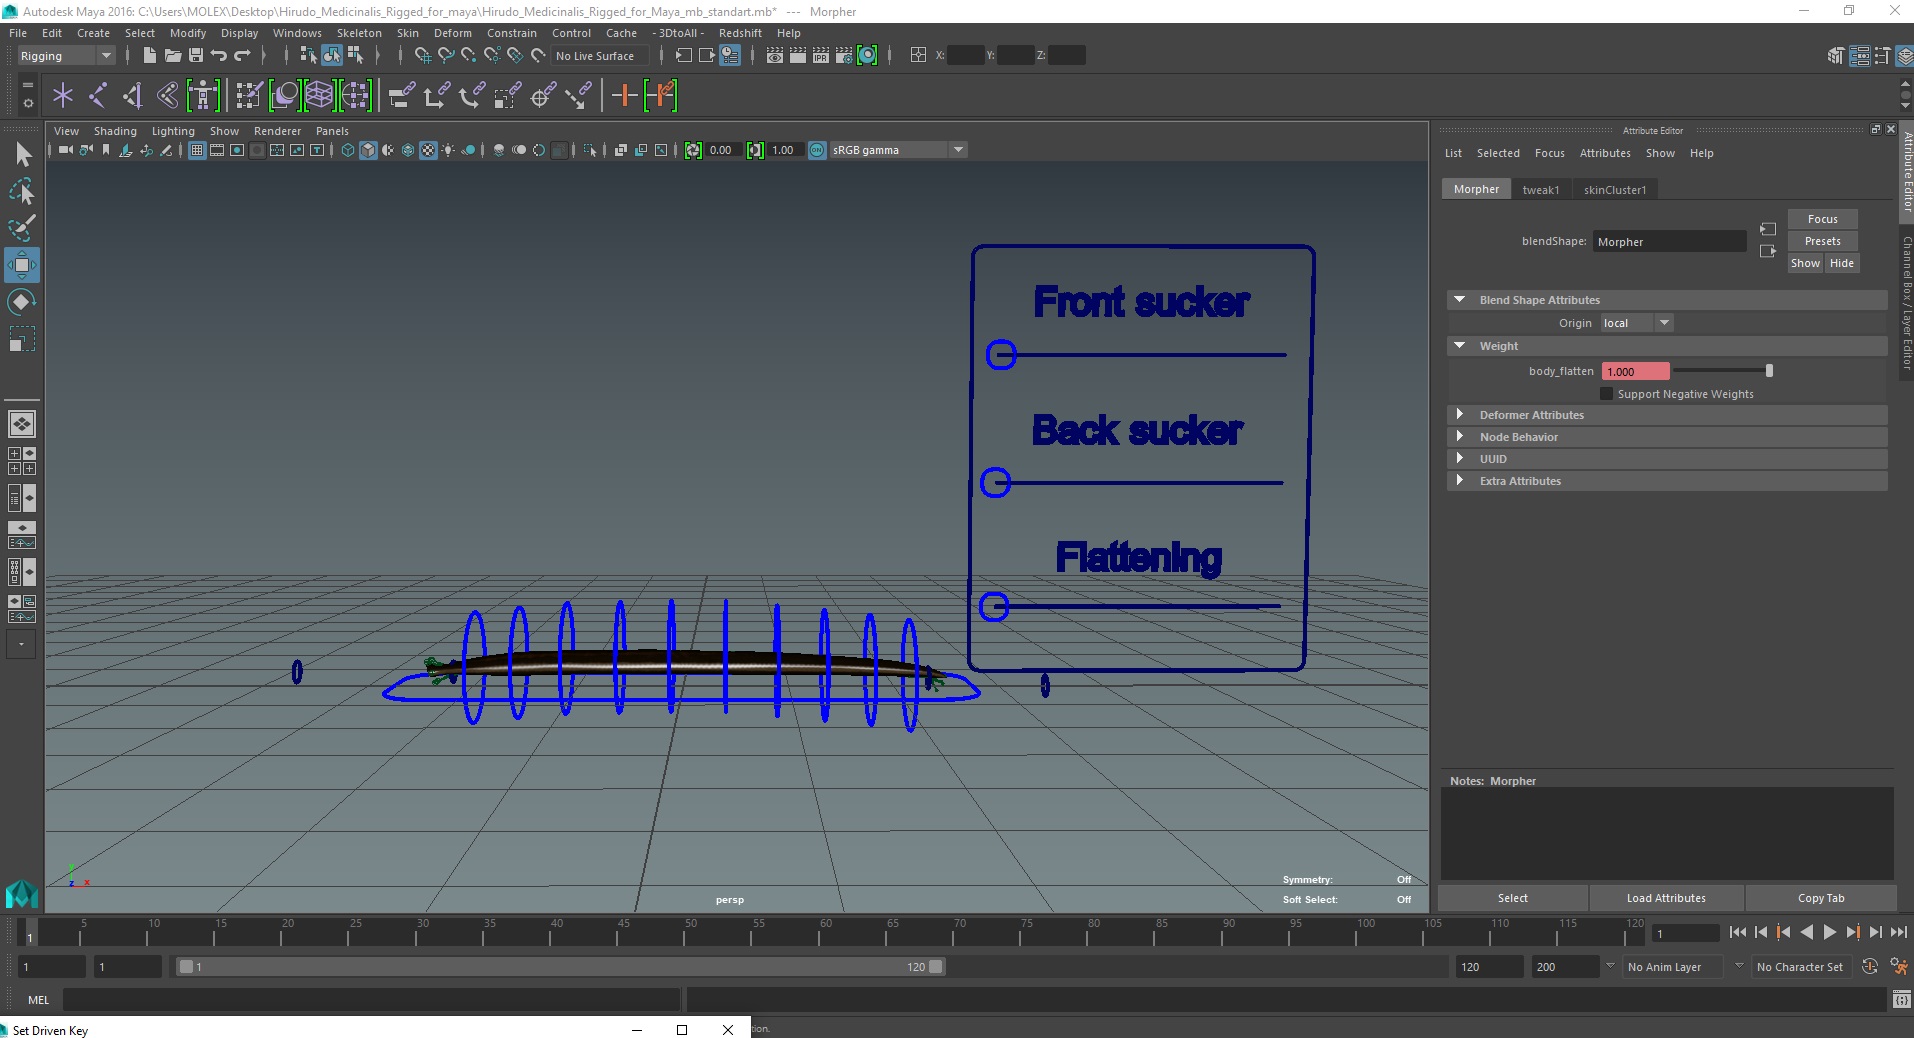Open the Render Settings icon
This screenshot has height=1038, width=1914.
point(844,56)
